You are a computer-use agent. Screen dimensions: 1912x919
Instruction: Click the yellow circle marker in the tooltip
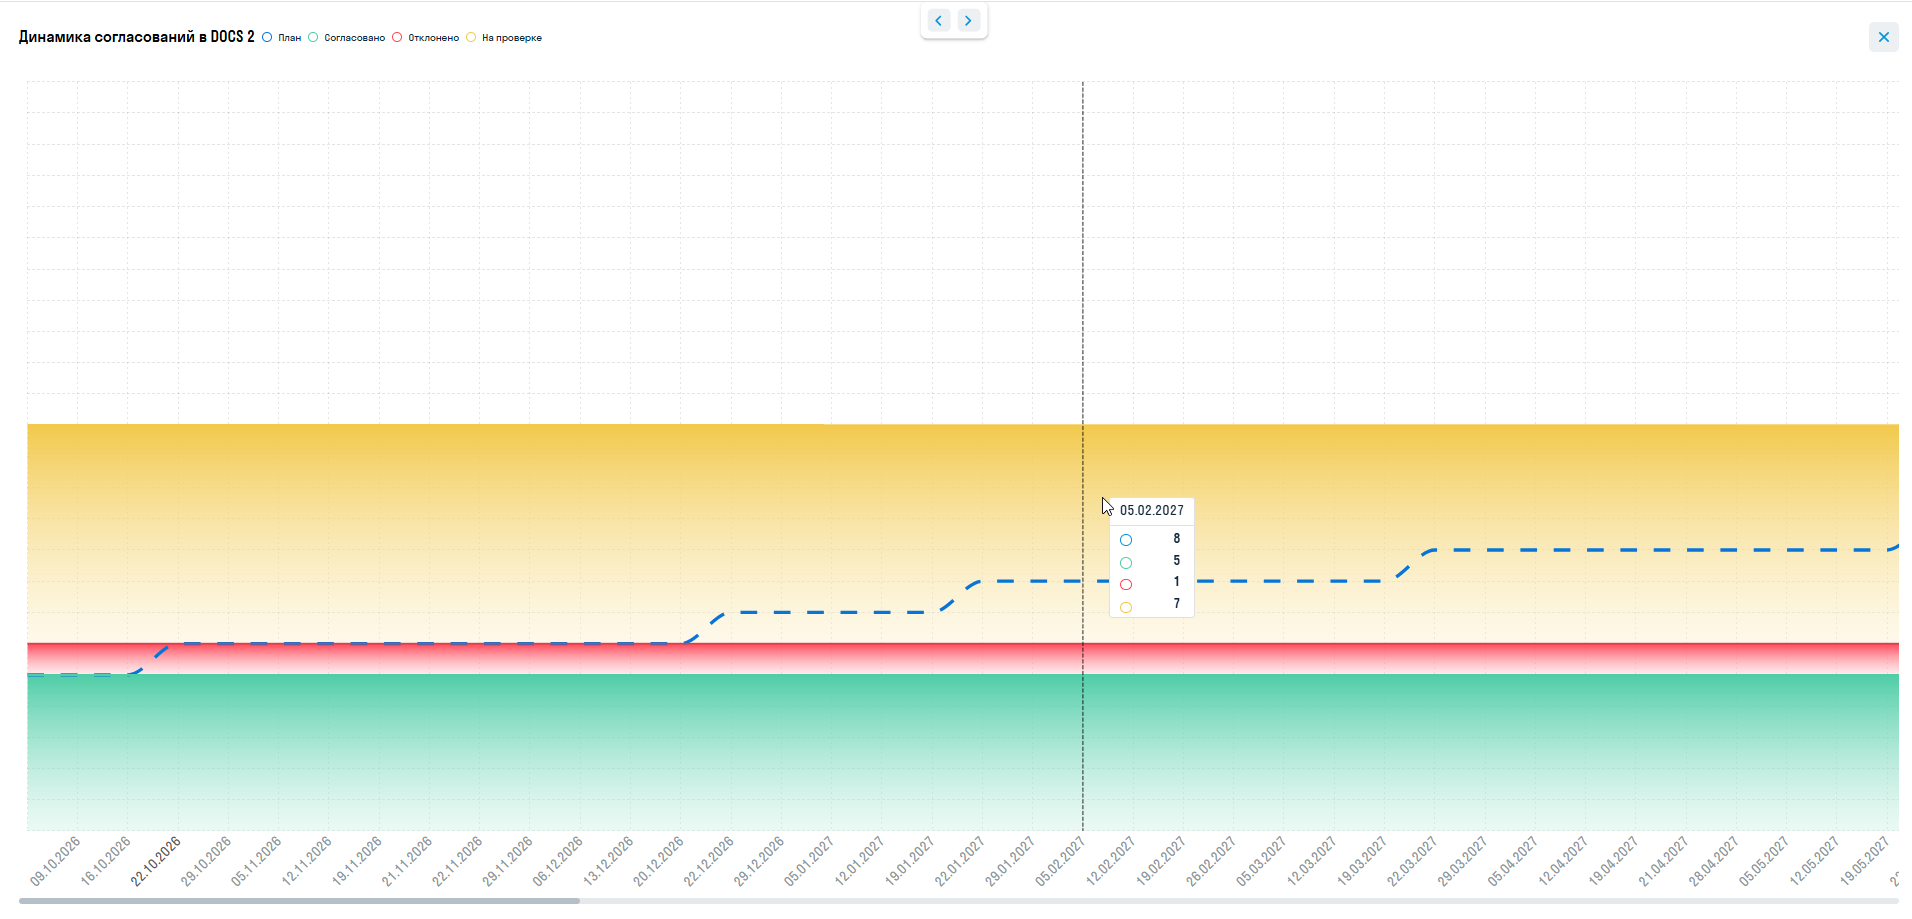(1126, 607)
